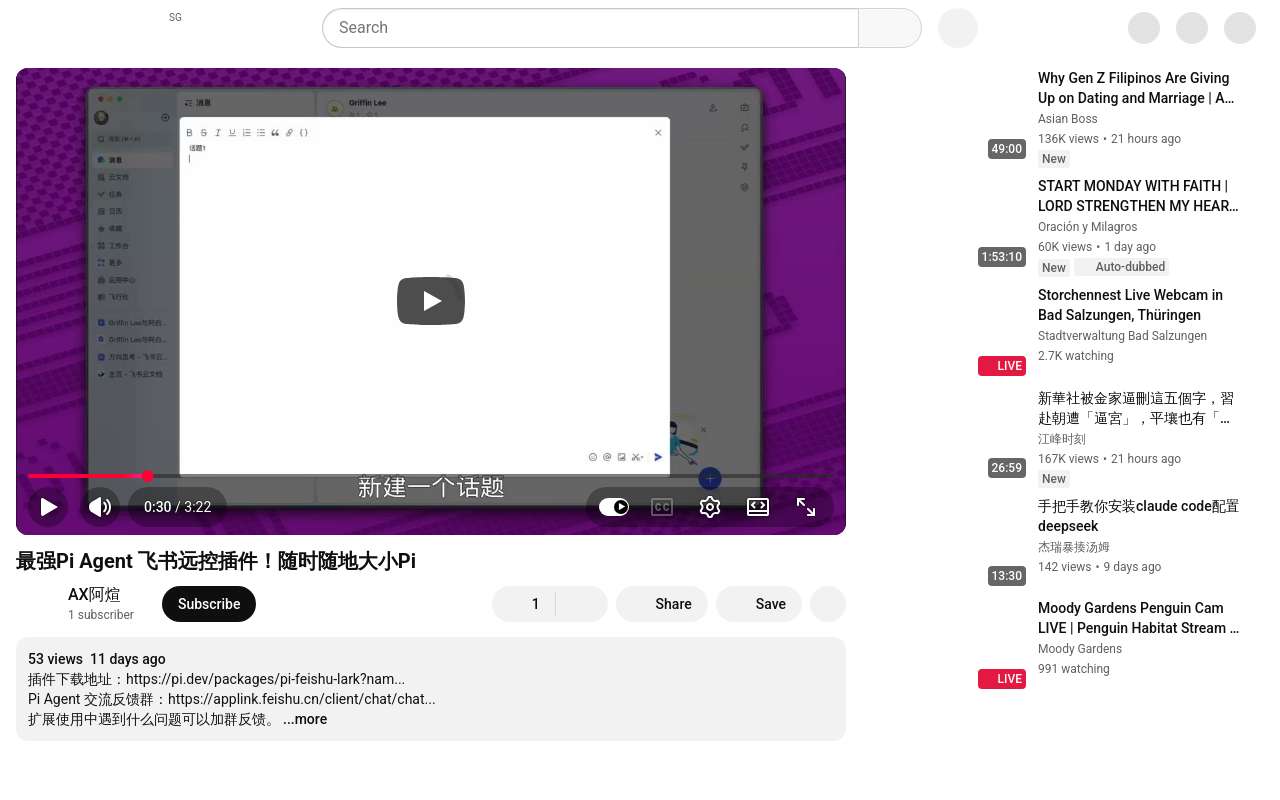Open the player settings gear
The width and height of the screenshot is (1280, 800).
pos(710,507)
